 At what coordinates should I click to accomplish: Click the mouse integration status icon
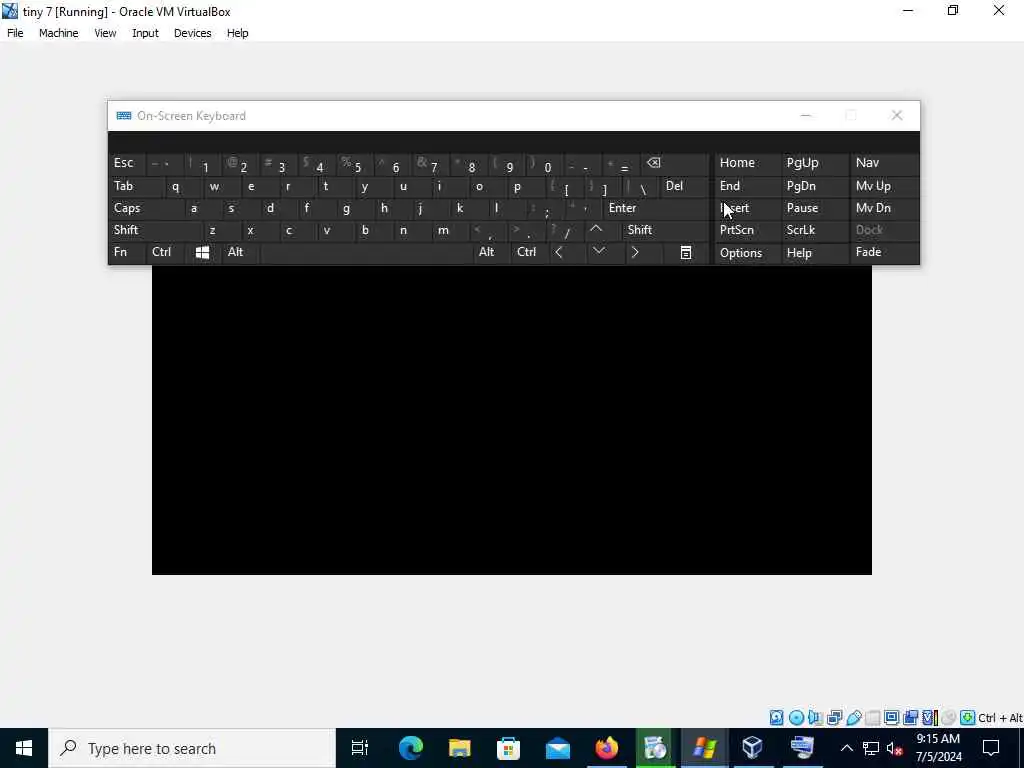tap(948, 718)
